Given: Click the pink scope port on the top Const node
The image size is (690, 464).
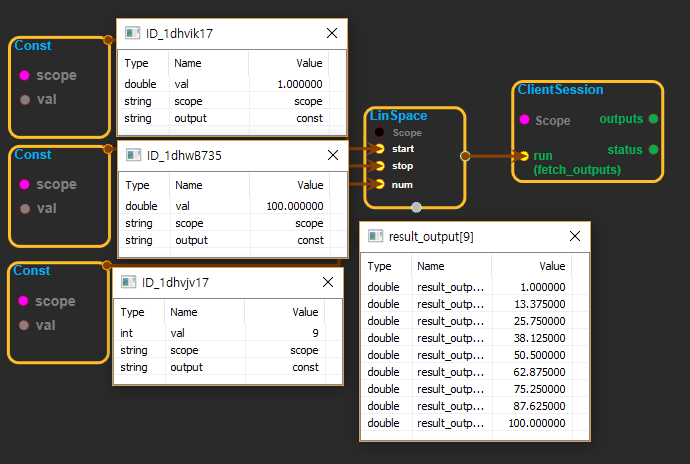Looking at the screenshot, I should click(25, 75).
